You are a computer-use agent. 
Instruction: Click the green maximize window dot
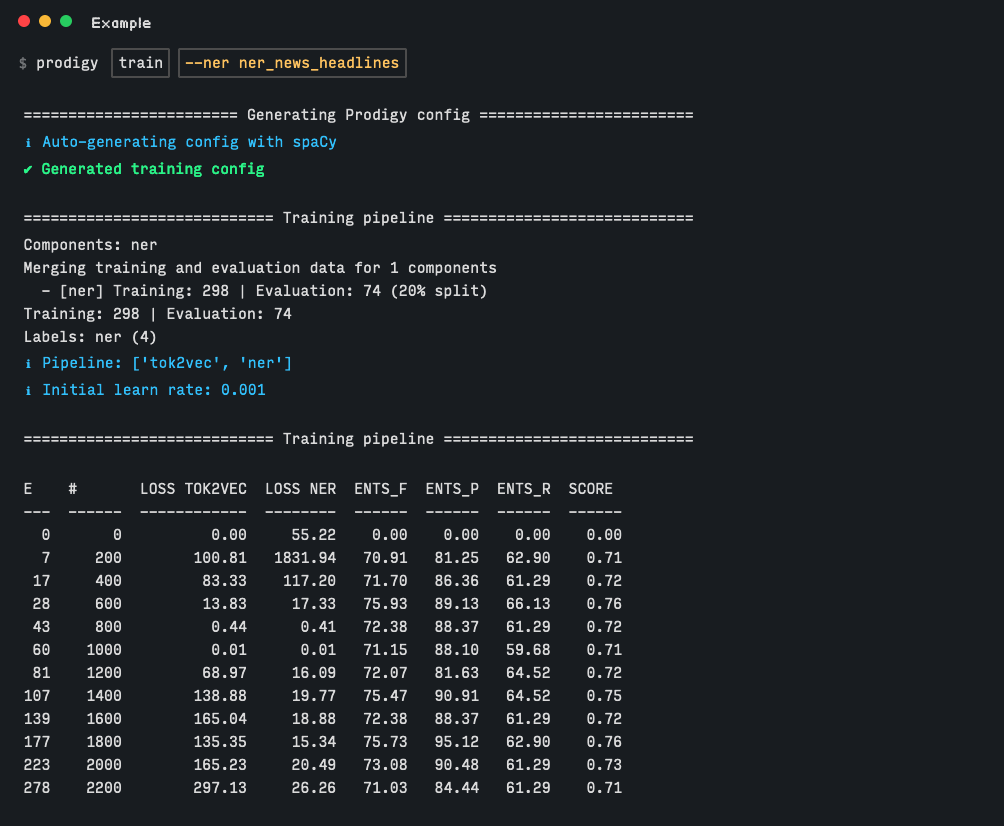tap(66, 21)
